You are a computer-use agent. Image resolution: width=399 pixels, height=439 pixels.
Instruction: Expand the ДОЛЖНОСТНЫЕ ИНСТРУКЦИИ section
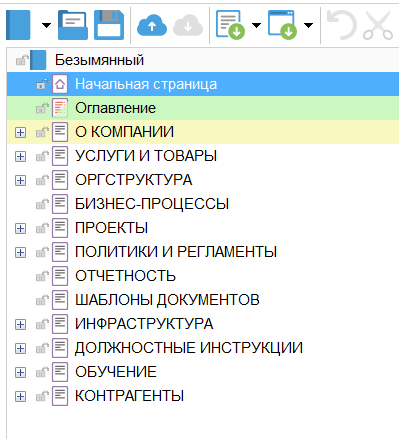coord(20,348)
